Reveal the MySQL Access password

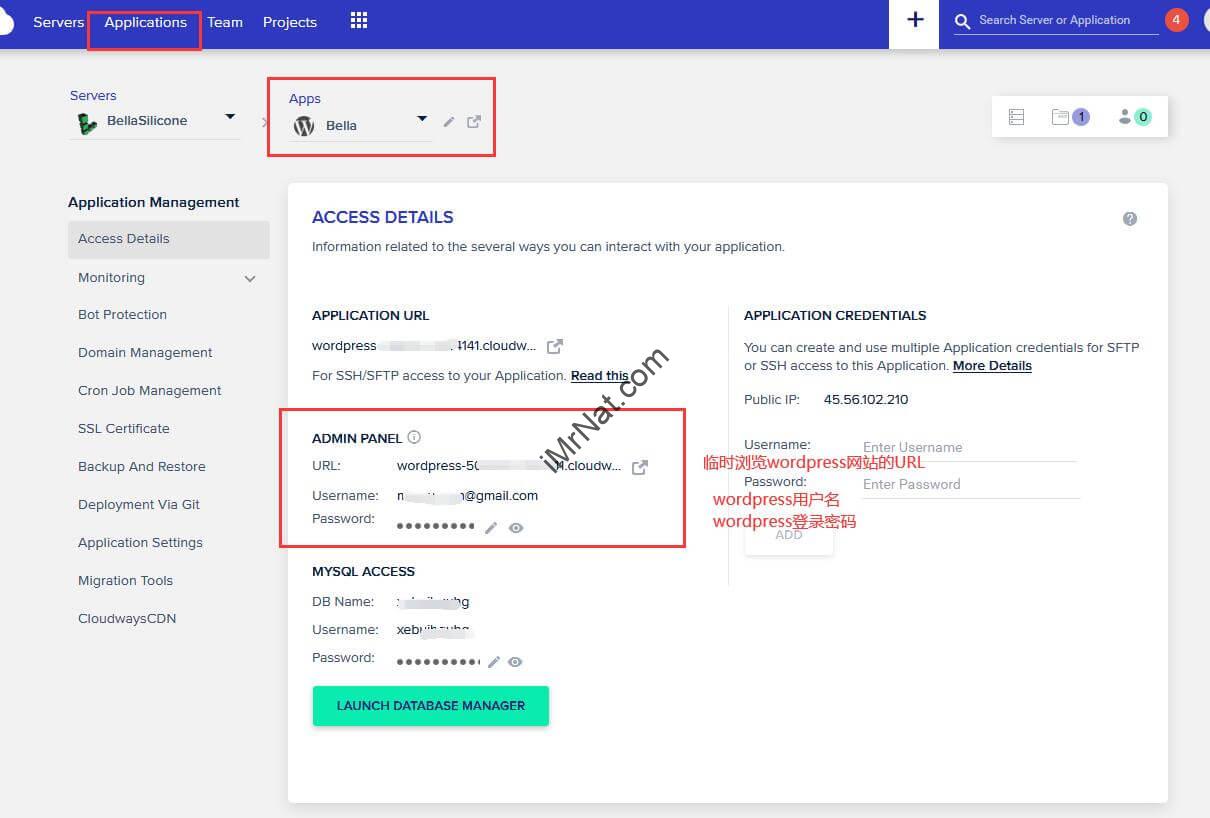516,662
